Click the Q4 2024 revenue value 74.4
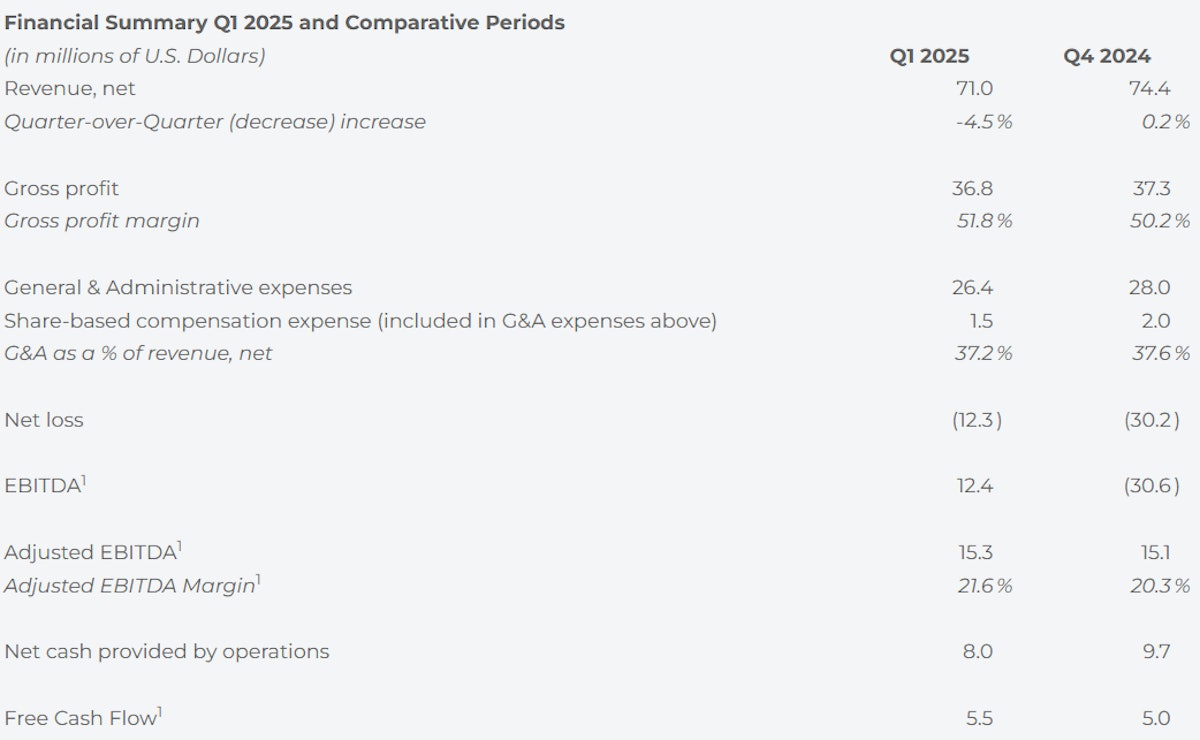Viewport: 1200px width, 740px height. [x=1149, y=89]
